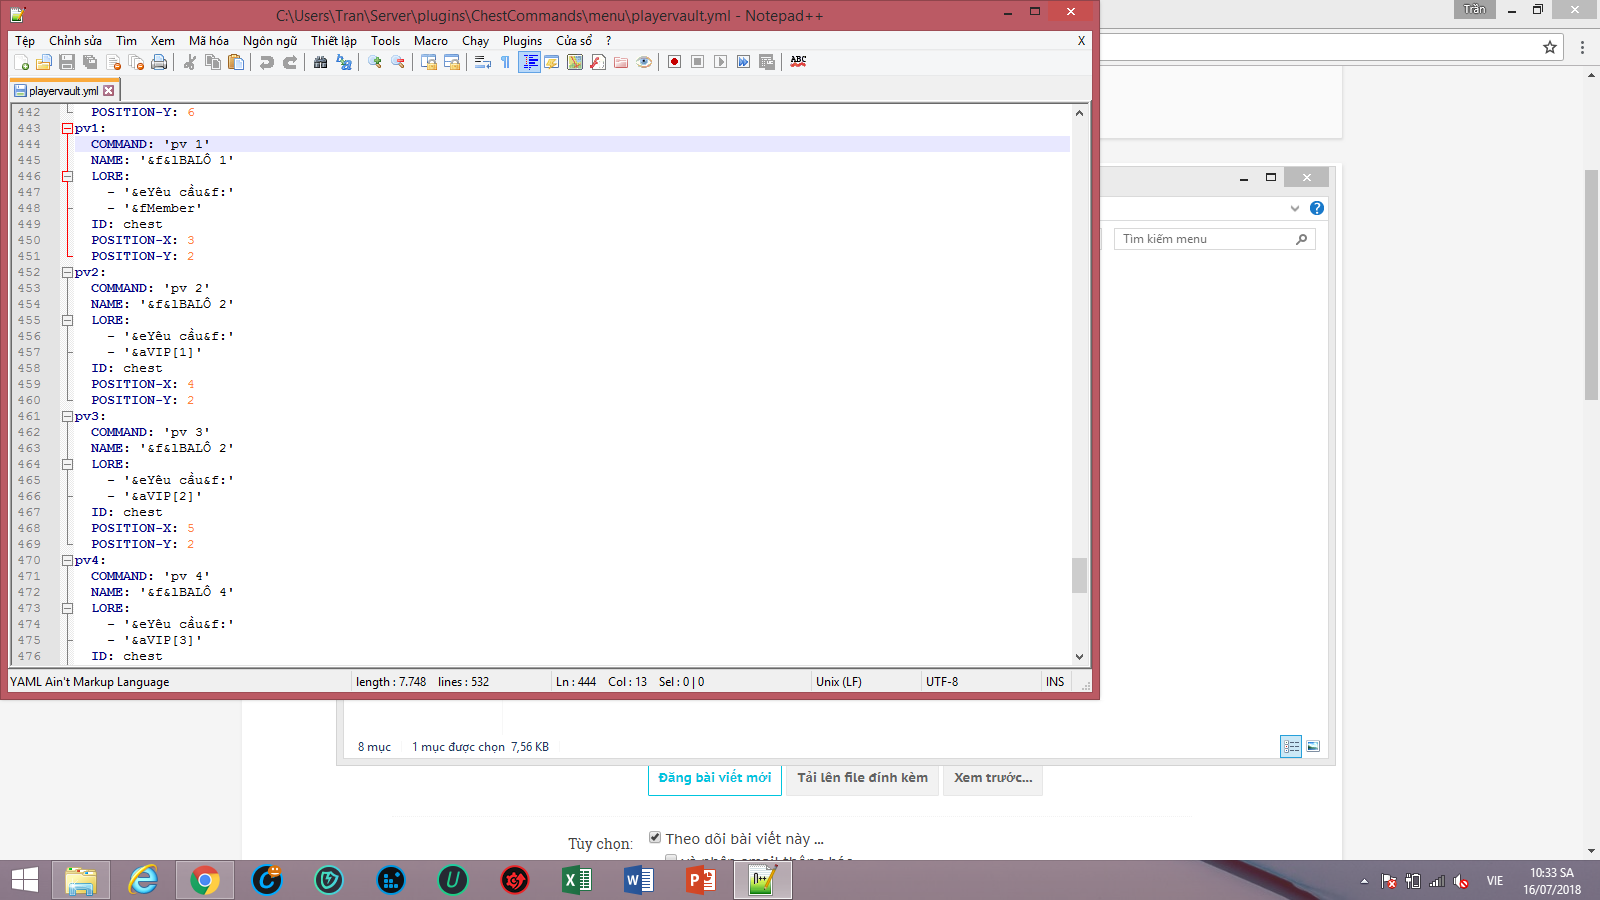1600x900 pixels.
Task: Click the Find (binoculars) toolbar icon
Action: coord(320,62)
